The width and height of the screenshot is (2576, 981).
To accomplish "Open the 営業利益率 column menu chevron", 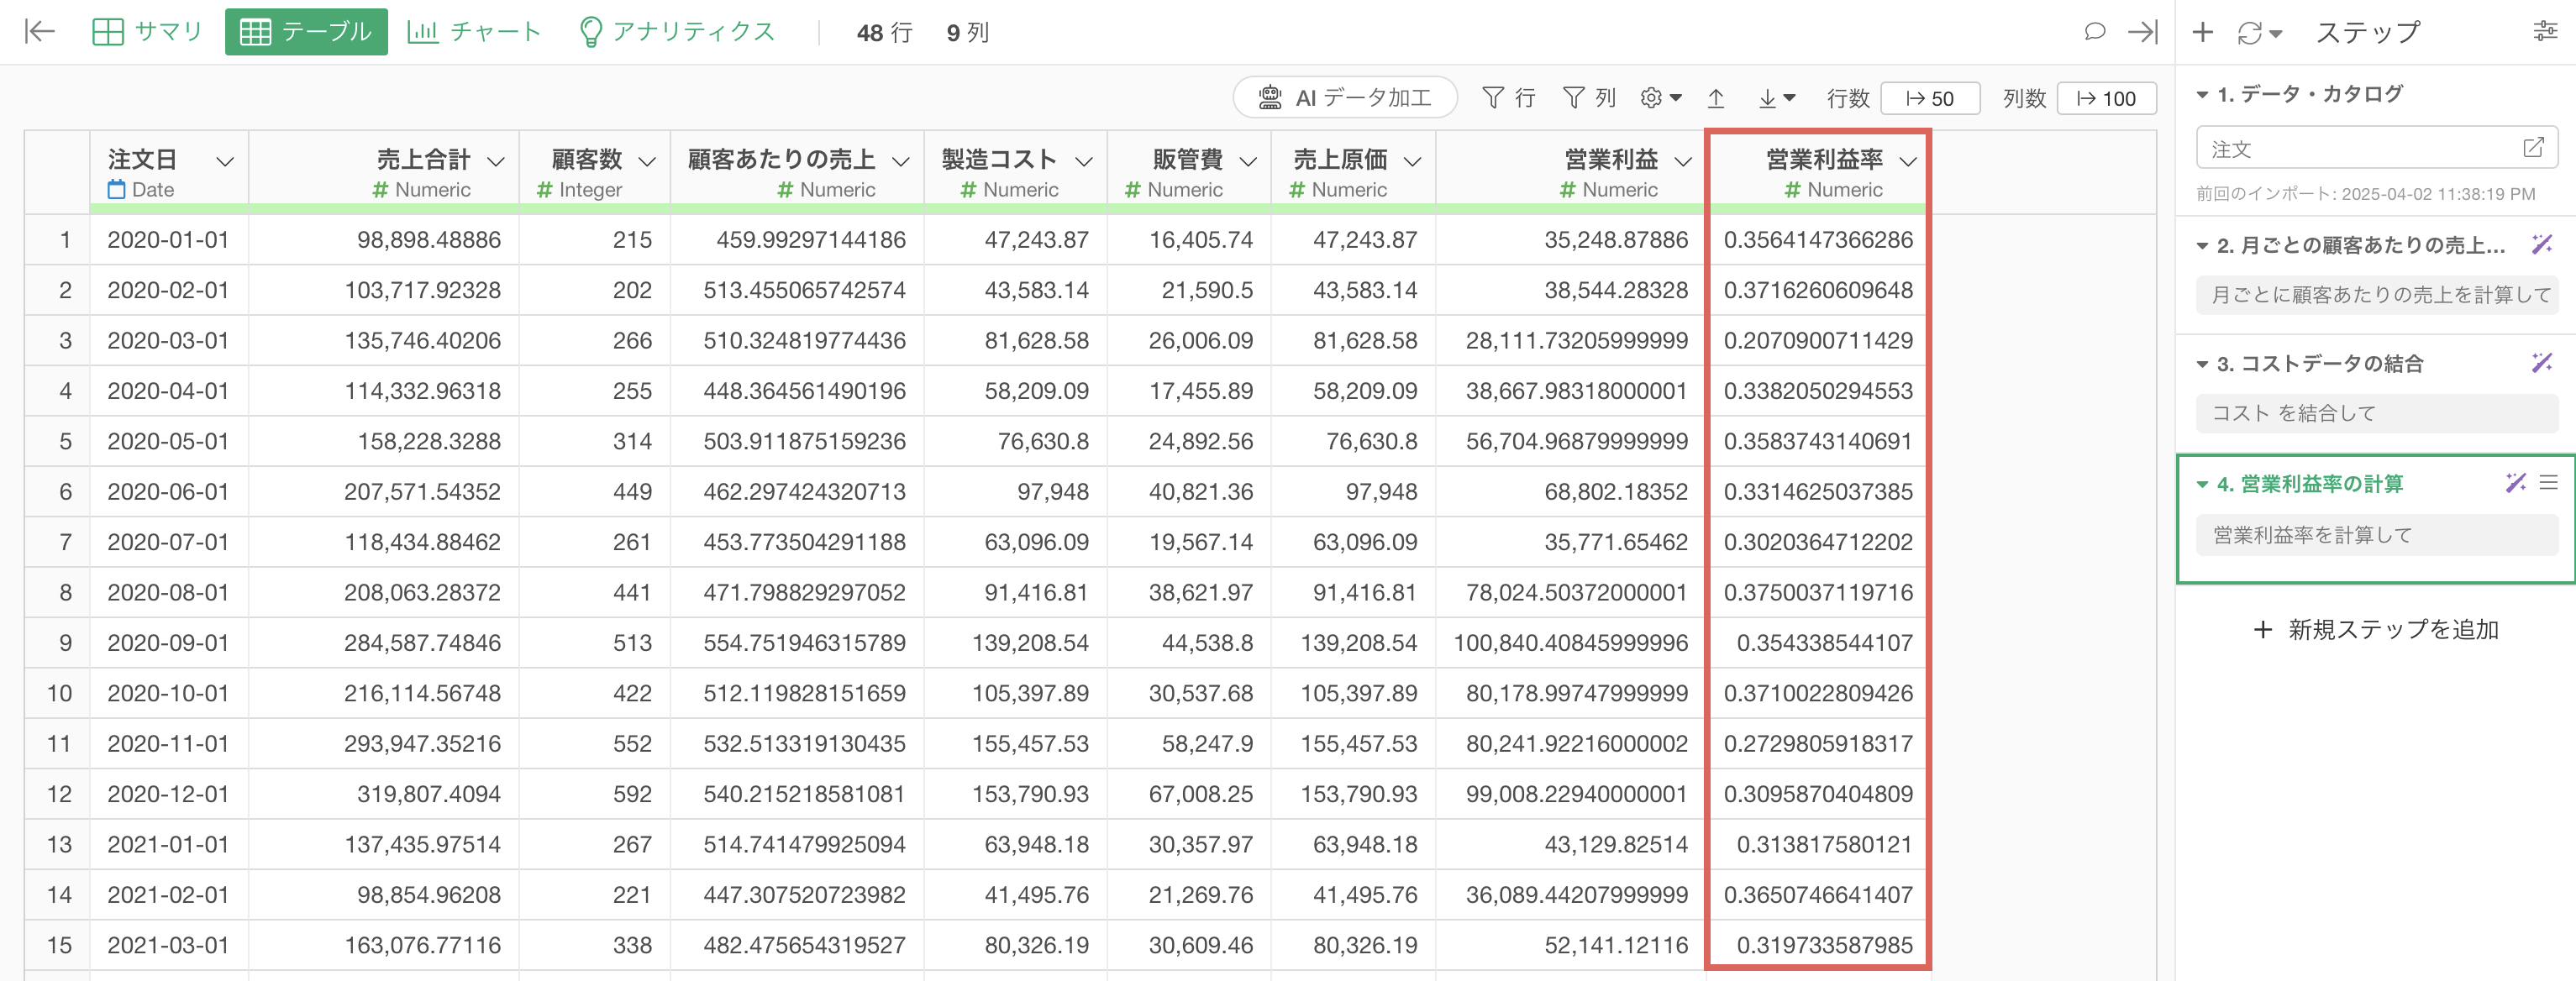I will pos(1908,161).
